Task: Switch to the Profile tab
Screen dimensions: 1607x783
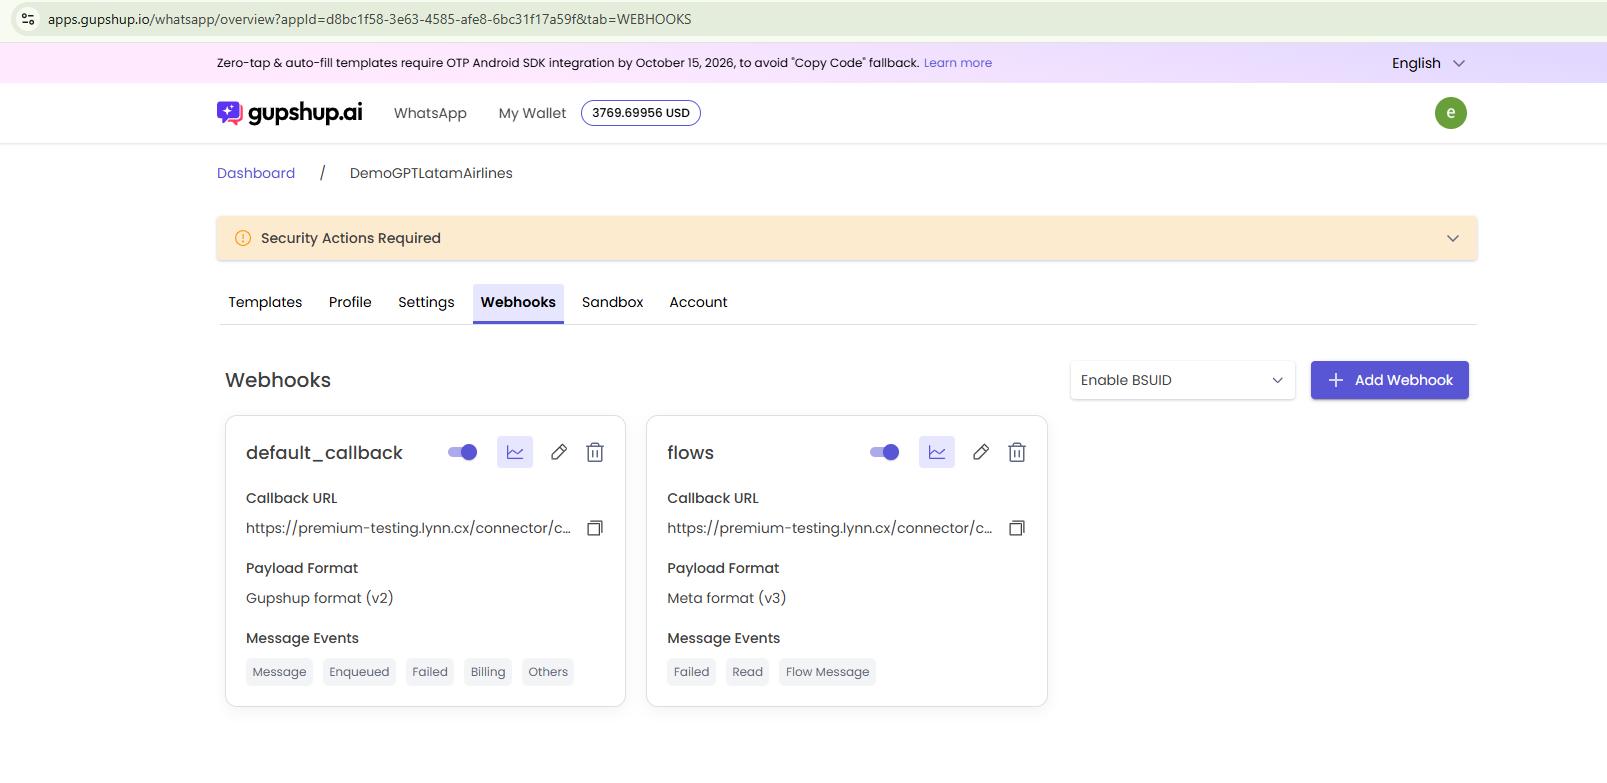Action: click(350, 302)
